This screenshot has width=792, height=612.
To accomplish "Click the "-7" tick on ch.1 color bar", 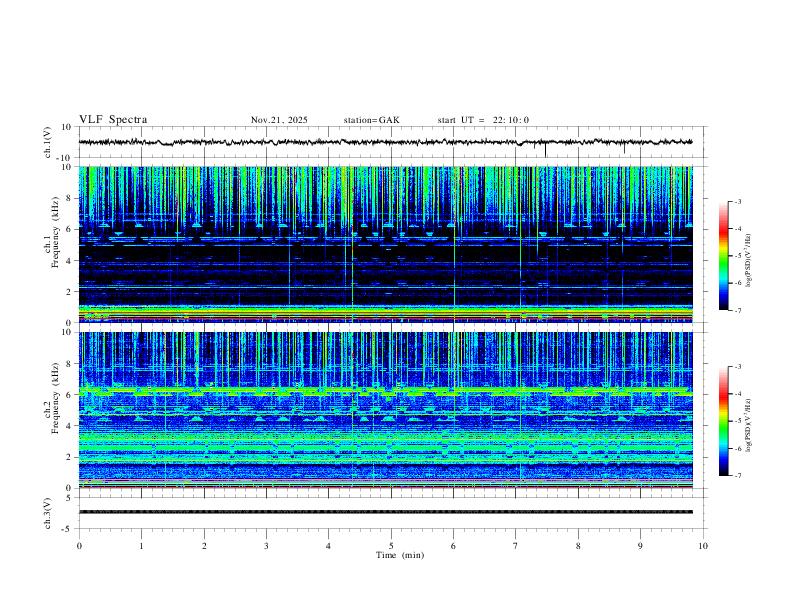I will (x=737, y=310).
